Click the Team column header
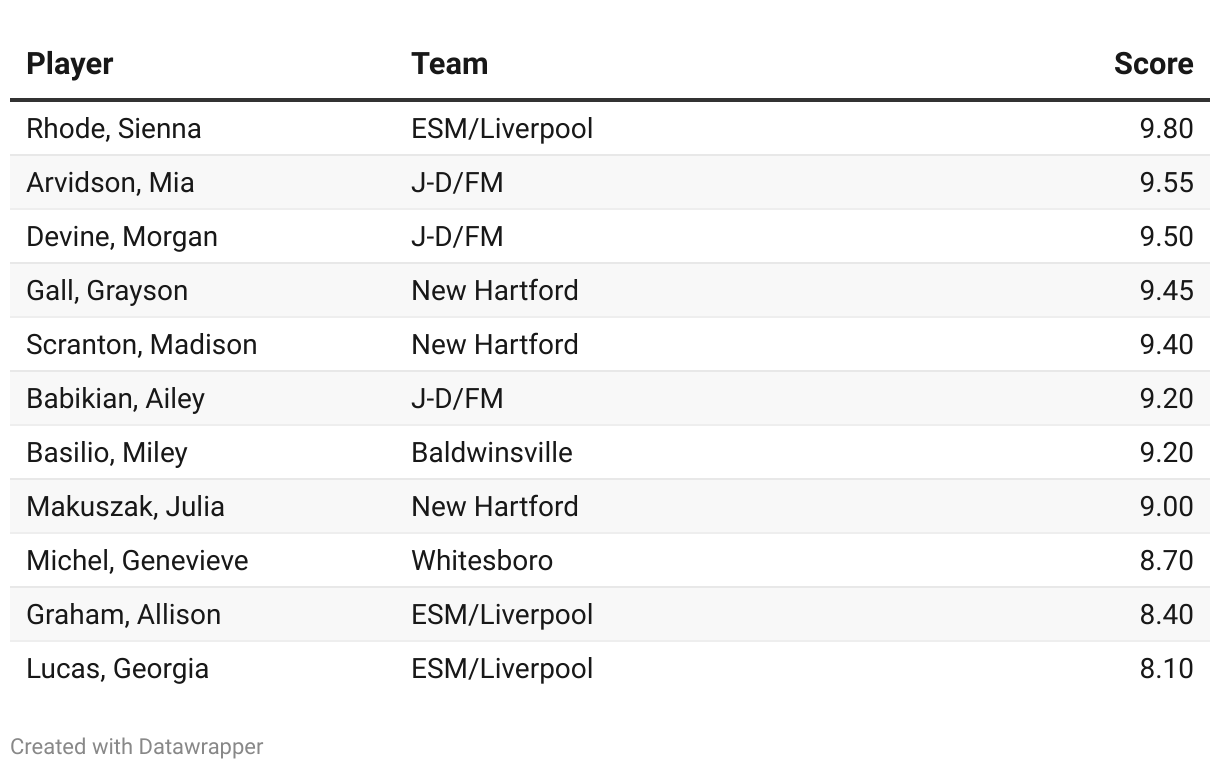 coord(449,64)
